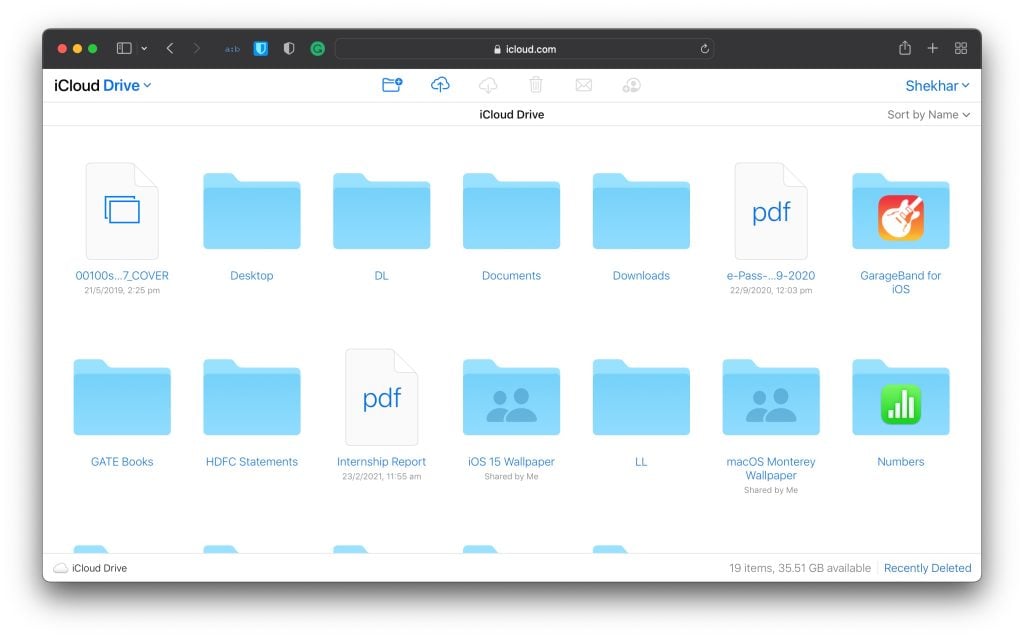
Task: Expand the Safari sidebar options chevron
Action: [144, 48]
